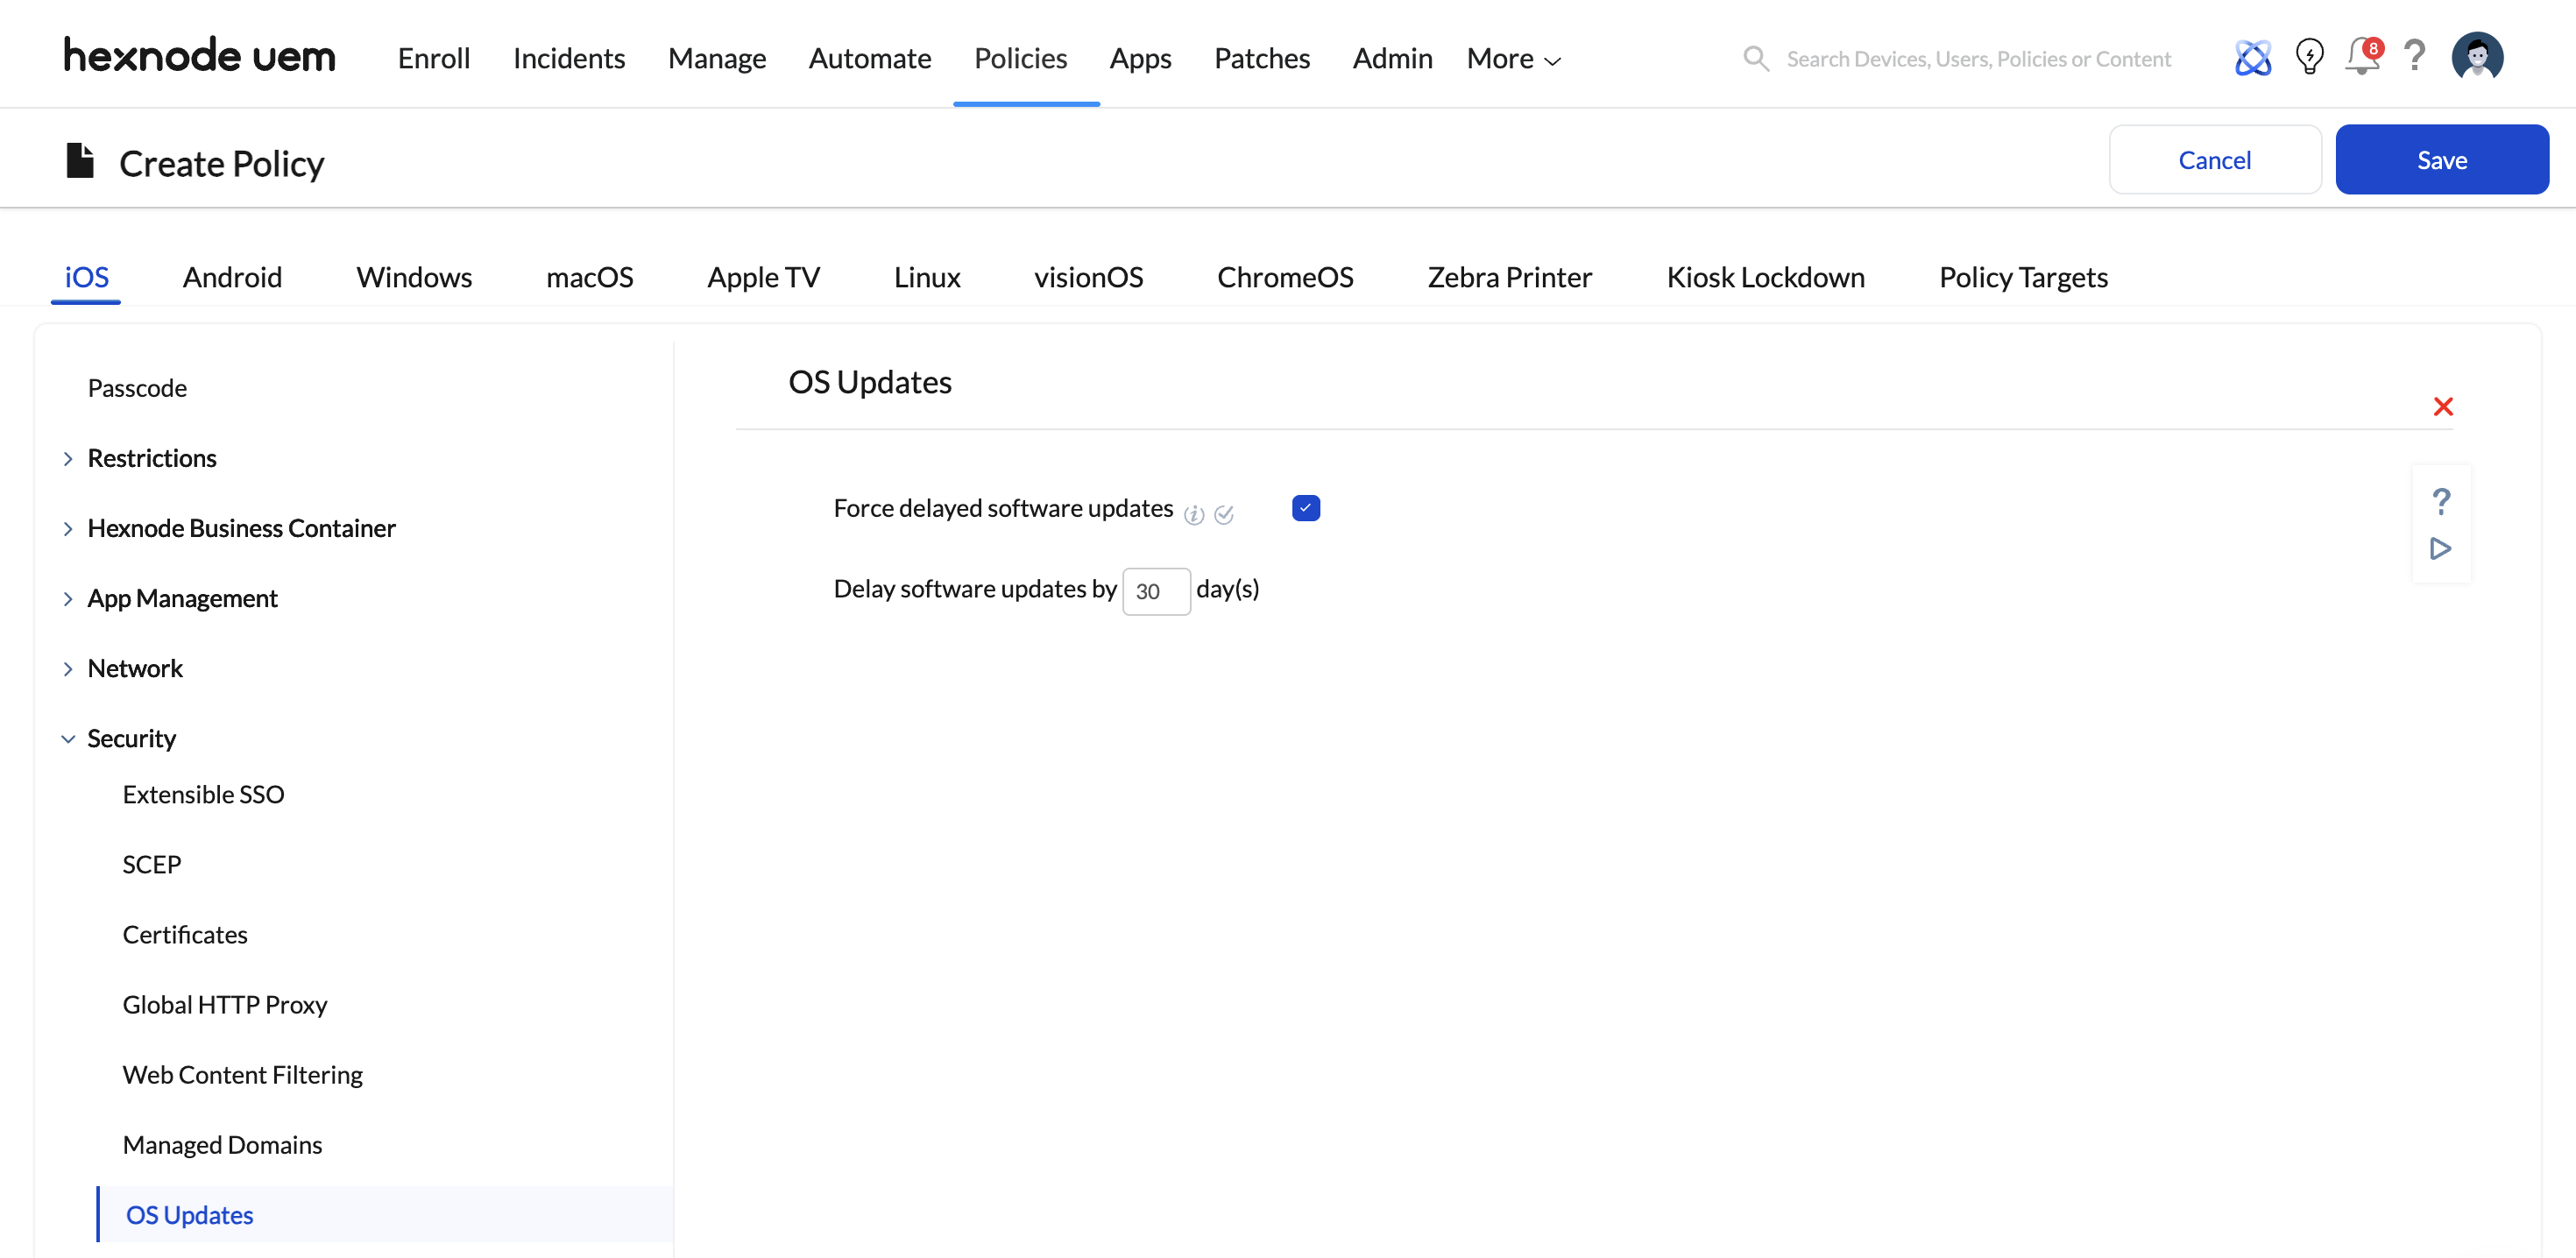The image size is (2576, 1258).
Task: Click the Save button
Action: [2442, 158]
